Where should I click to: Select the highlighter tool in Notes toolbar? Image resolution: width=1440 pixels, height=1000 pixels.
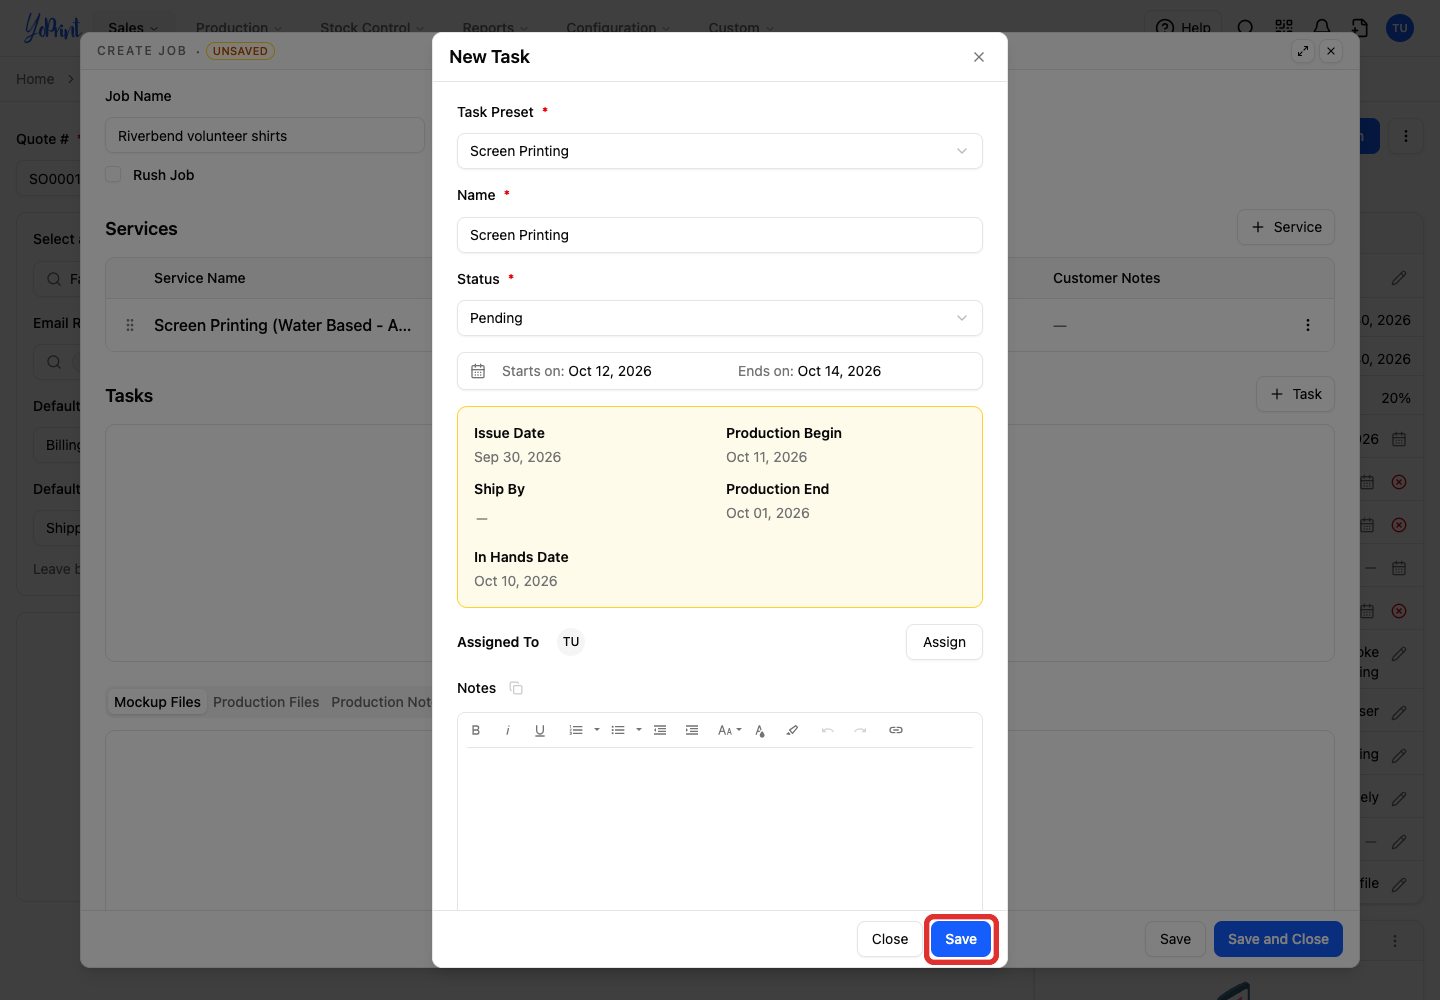[792, 730]
